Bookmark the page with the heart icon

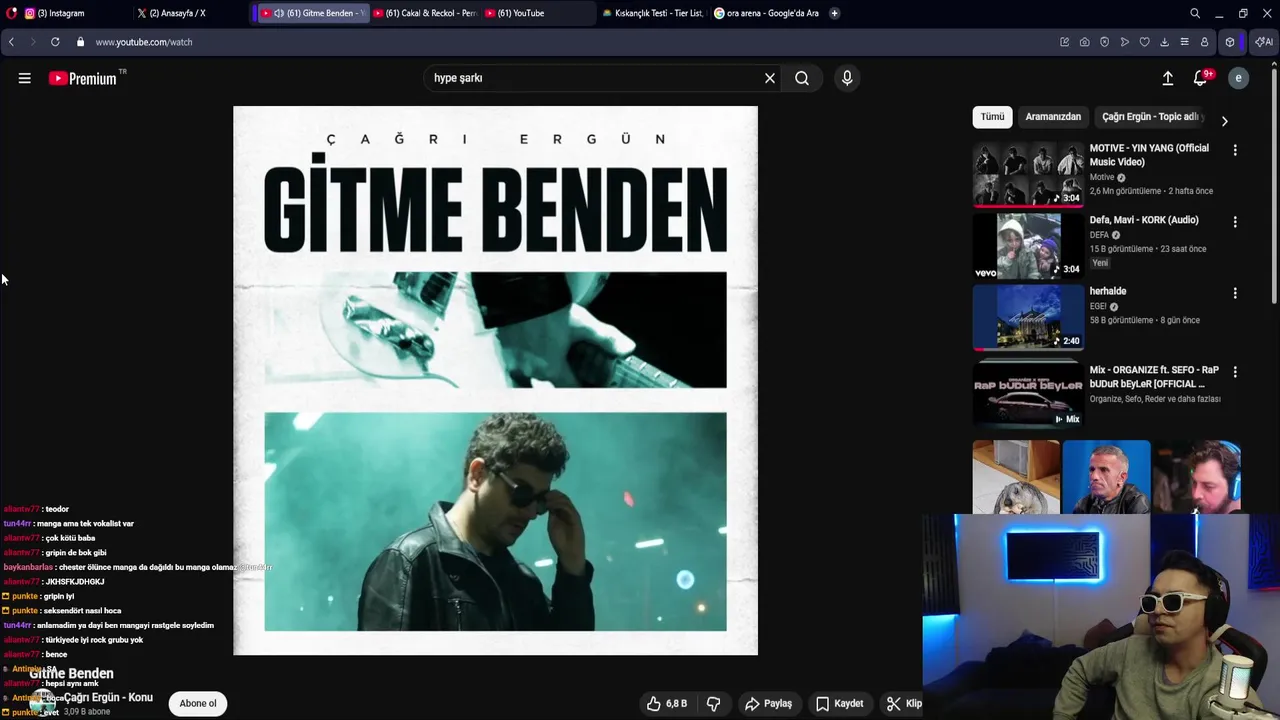(x=1144, y=42)
